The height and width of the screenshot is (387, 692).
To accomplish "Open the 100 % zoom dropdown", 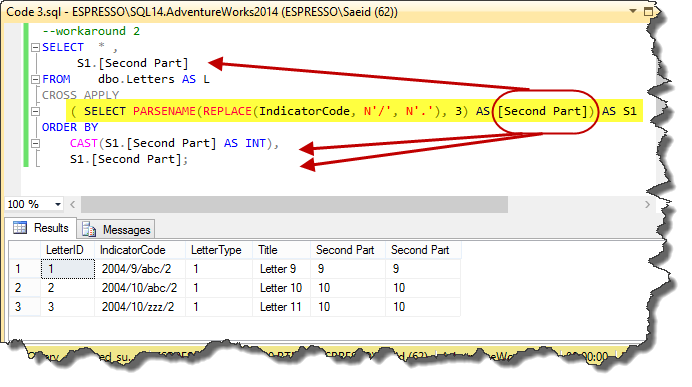I will click(58, 204).
